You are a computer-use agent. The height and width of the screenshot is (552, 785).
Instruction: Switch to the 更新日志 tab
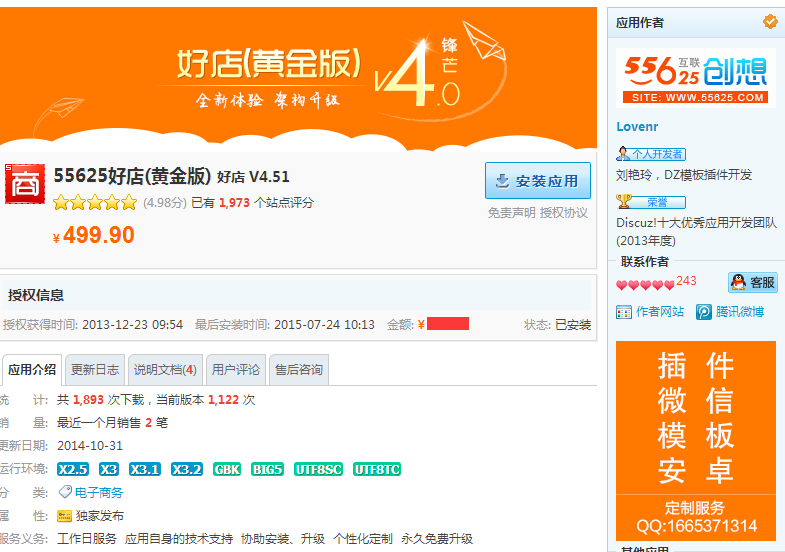(x=95, y=370)
